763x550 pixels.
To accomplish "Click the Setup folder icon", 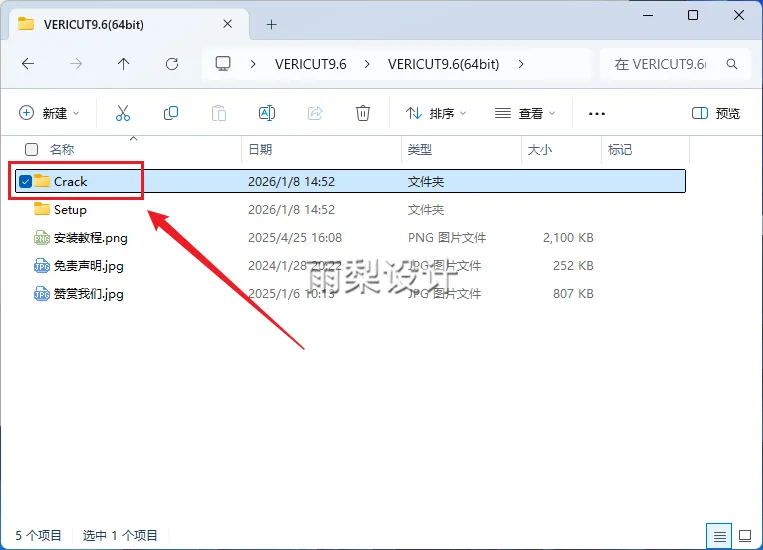I will click(42, 209).
